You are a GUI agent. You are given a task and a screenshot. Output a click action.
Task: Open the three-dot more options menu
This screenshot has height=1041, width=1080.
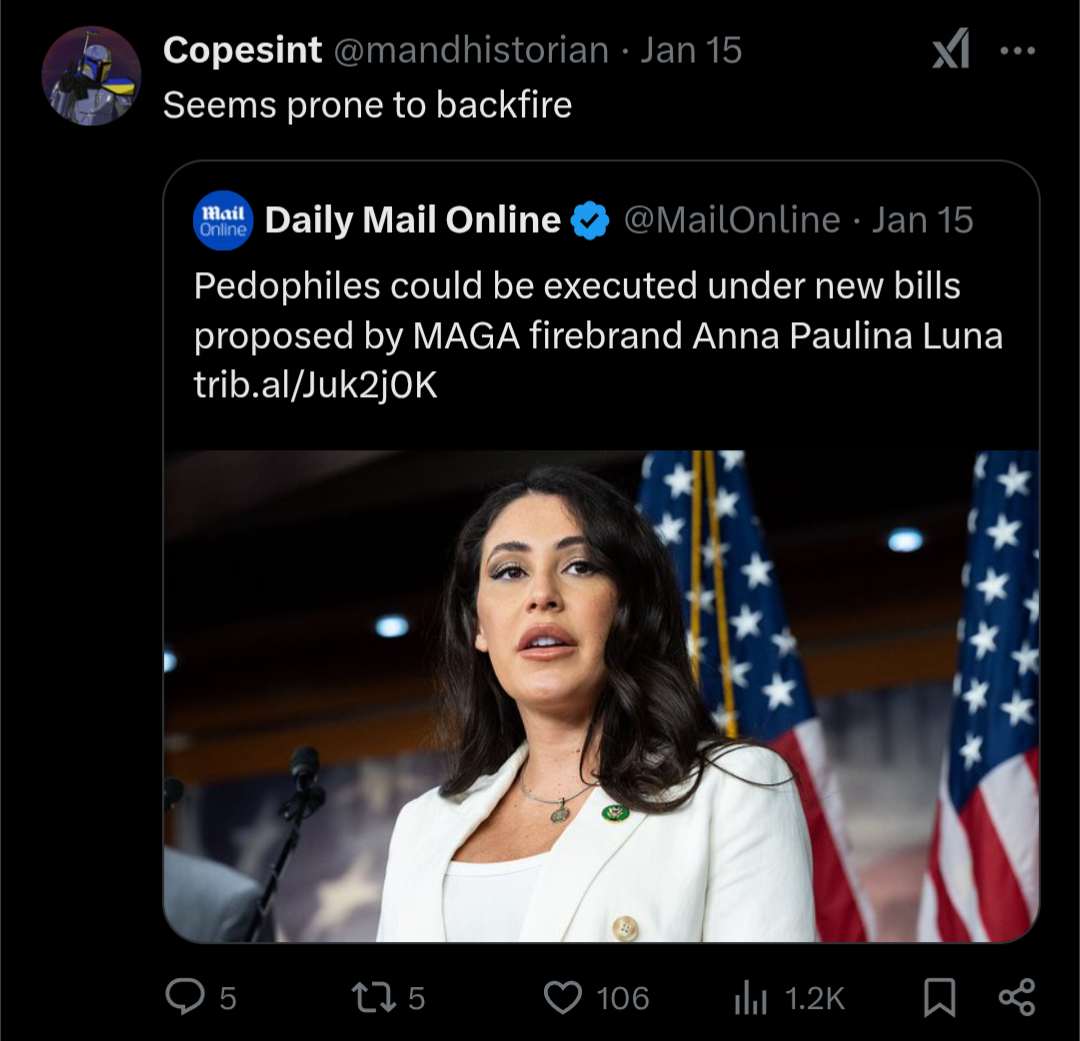click(x=1017, y=50)
